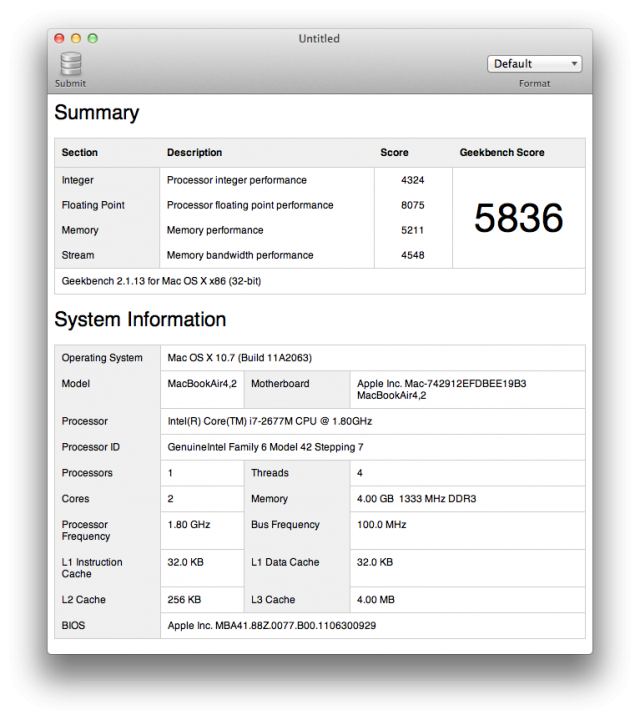Click 'Processor floating point performance' description
Viewport: 640px width, 721px height.
click(x=250, y=205)
